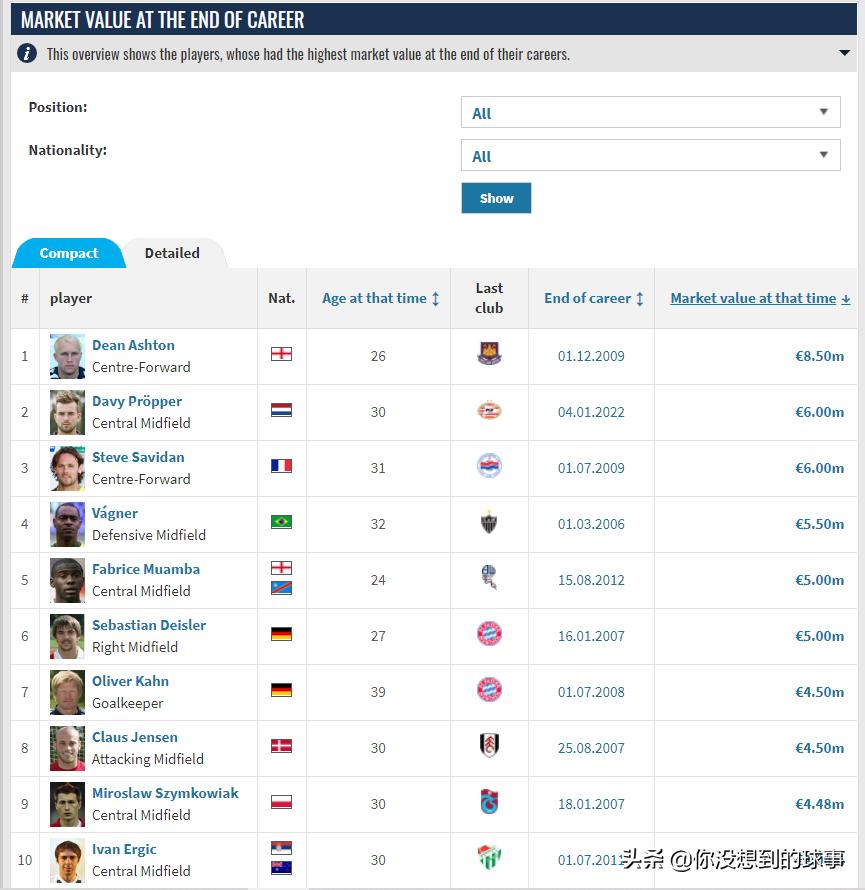This screenshot has width=865, height=890.
Task: Click Serbia flag in Ergic row
Action: (282, 848)
